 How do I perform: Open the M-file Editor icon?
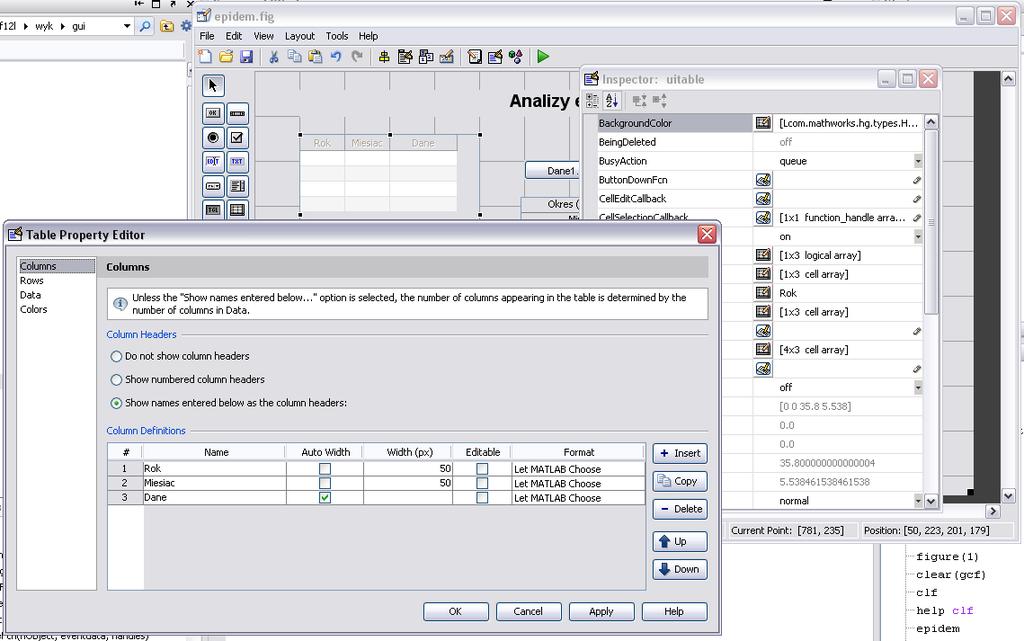click(x=475, y=57)
